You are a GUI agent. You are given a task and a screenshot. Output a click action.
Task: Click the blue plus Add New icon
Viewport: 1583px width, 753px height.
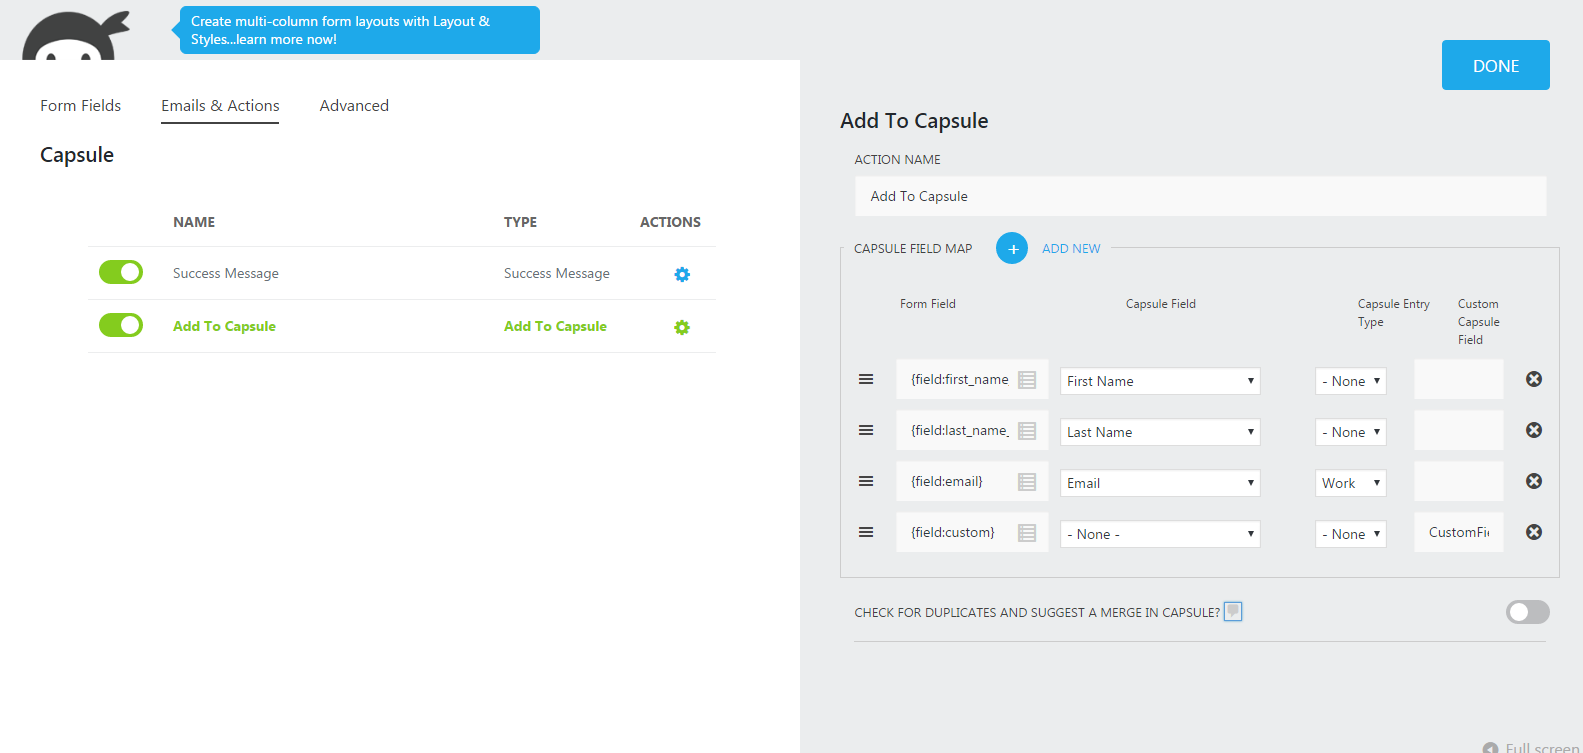pyautogui.click(x=1012, y=248)
